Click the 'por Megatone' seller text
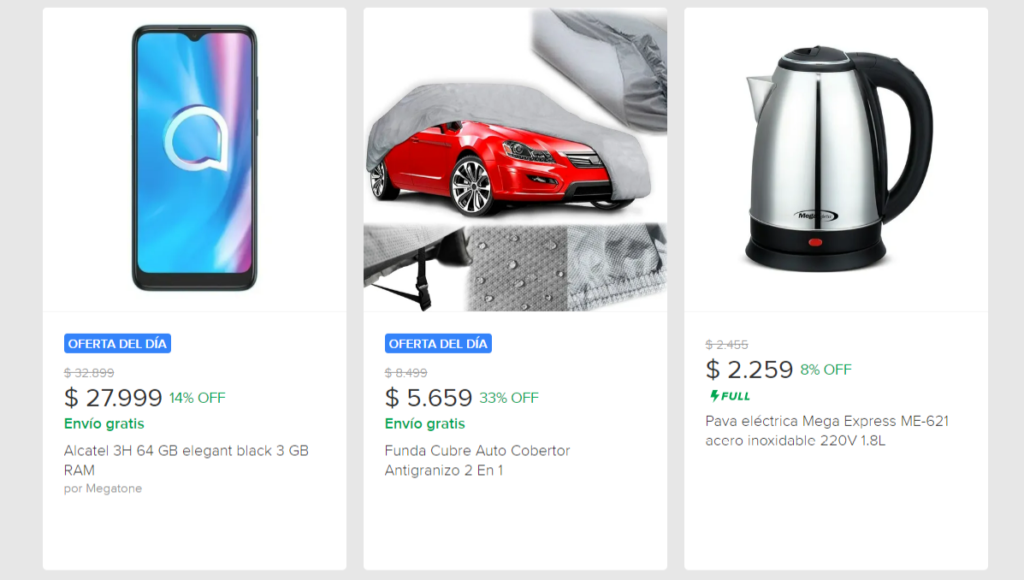The width and height of the screenshot is (1024, 580). coord(103,489)
